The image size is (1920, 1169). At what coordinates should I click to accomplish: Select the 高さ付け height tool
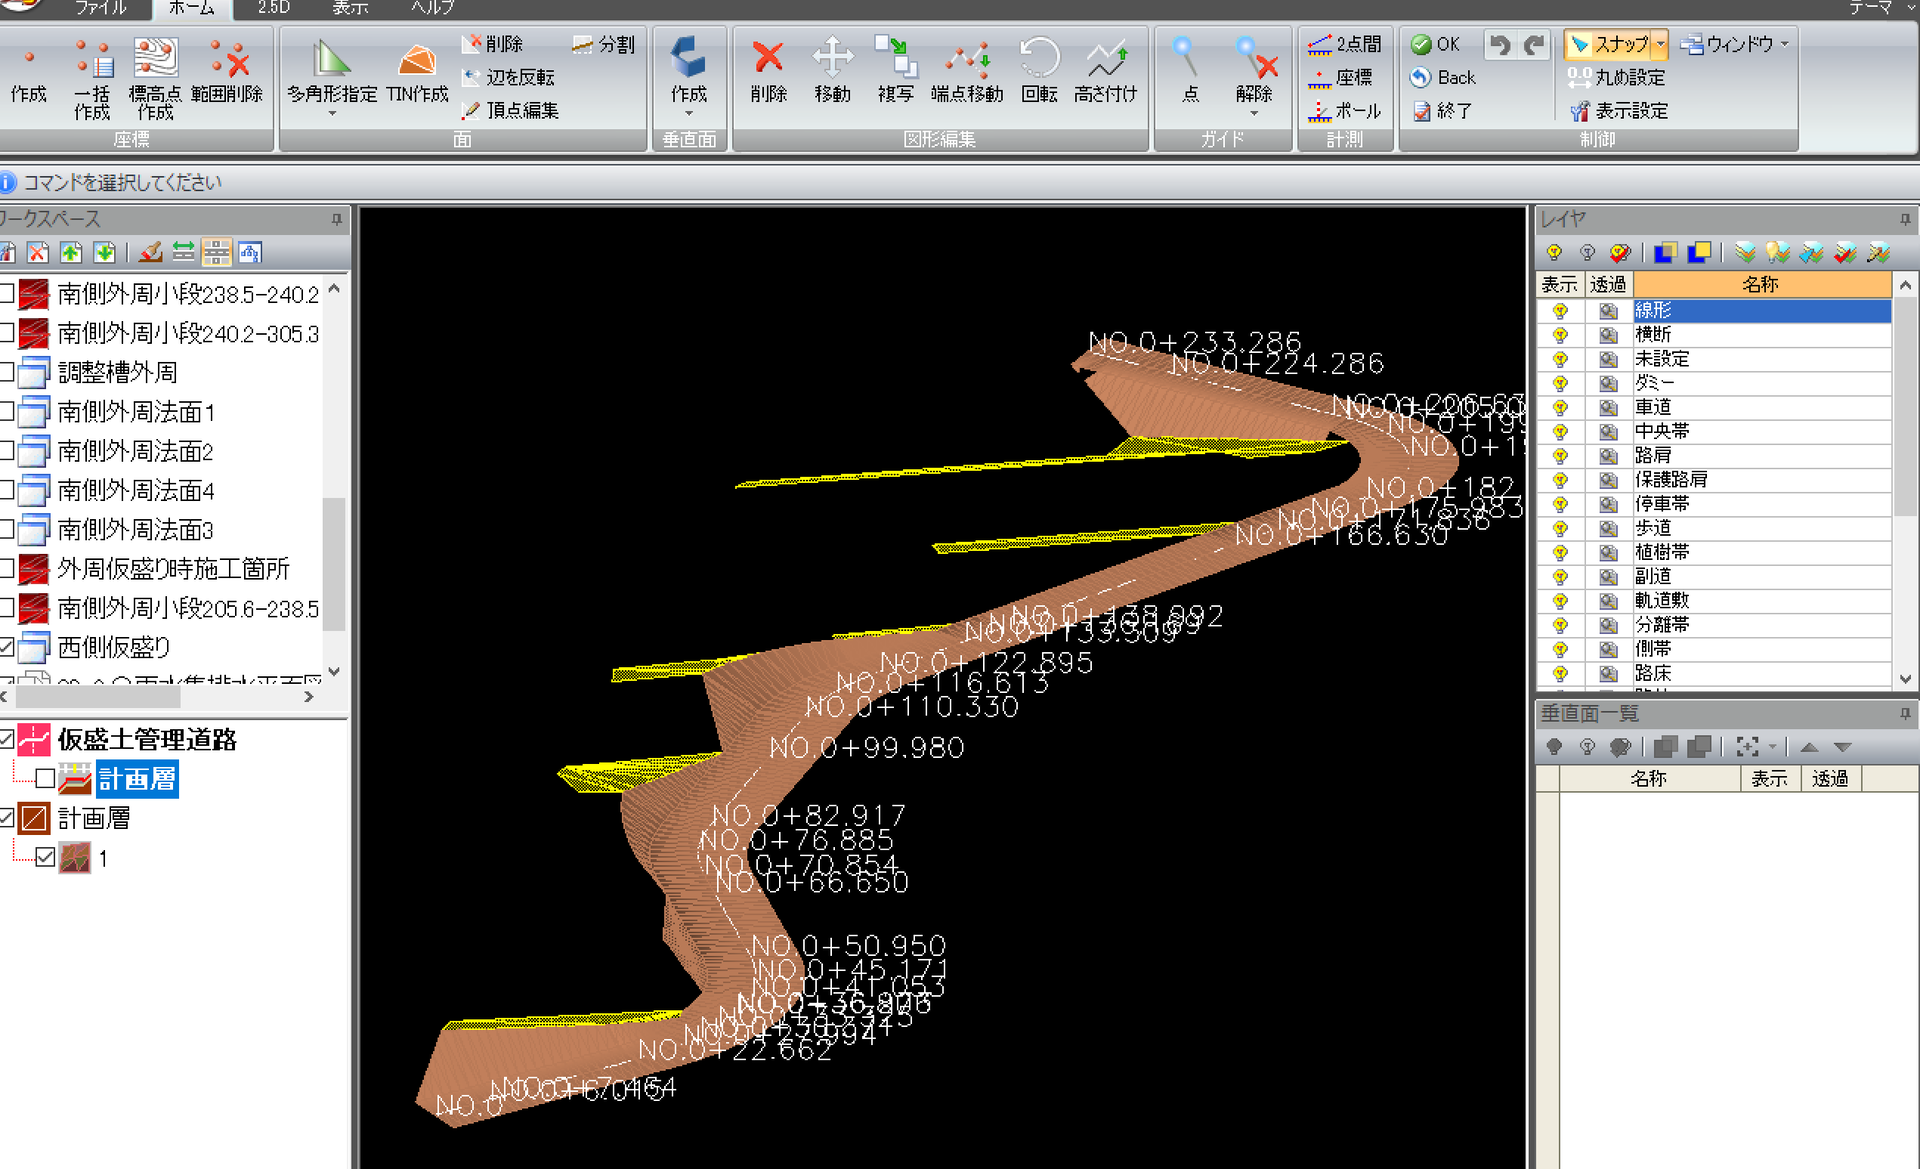tap(1105, 72)
